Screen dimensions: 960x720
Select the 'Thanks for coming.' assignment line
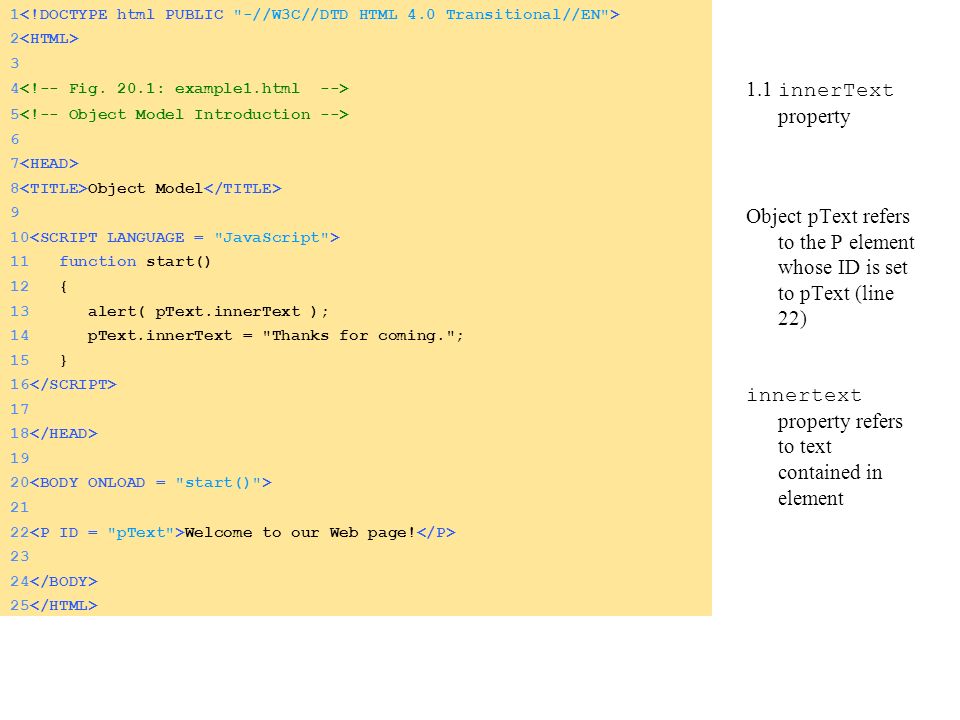(x=275, y=336)
